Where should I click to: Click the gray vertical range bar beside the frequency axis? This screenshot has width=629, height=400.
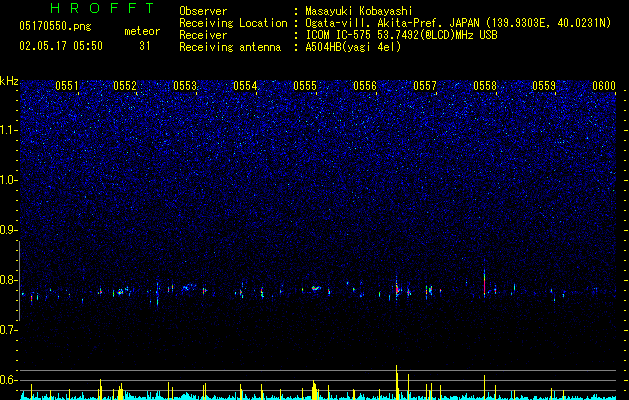[19, 280]
